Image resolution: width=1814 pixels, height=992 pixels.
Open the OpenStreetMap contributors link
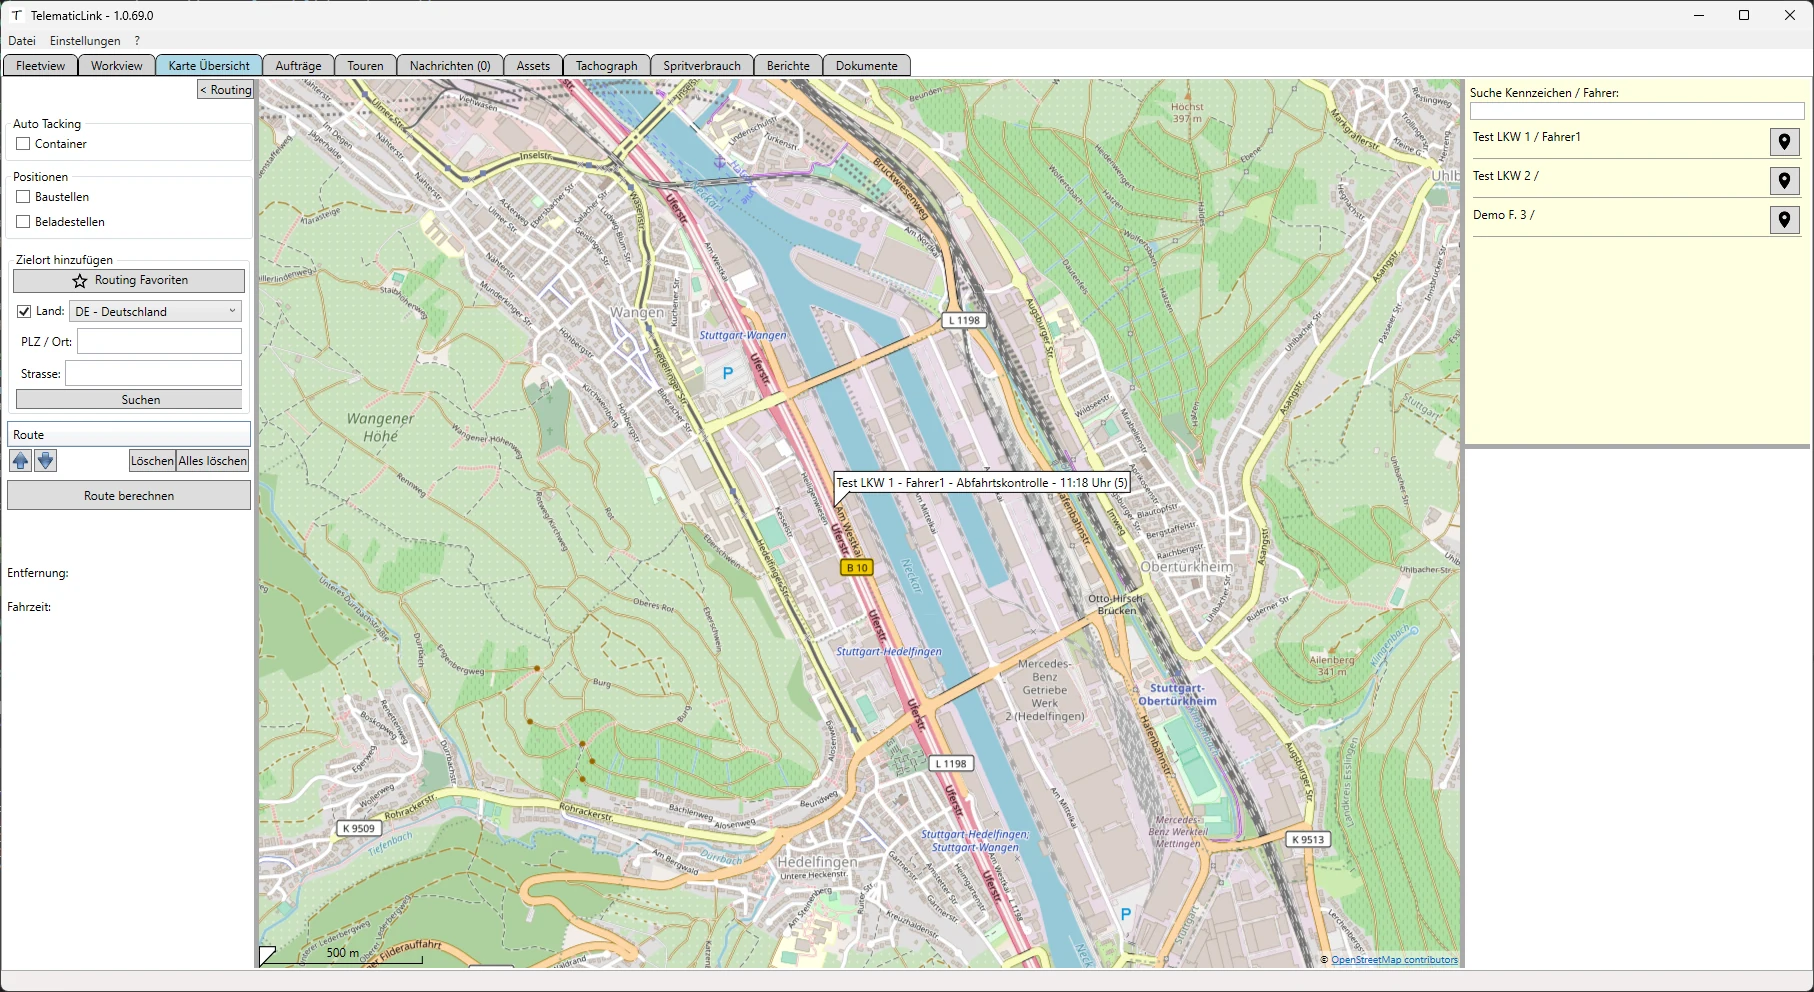[1394, 960]
